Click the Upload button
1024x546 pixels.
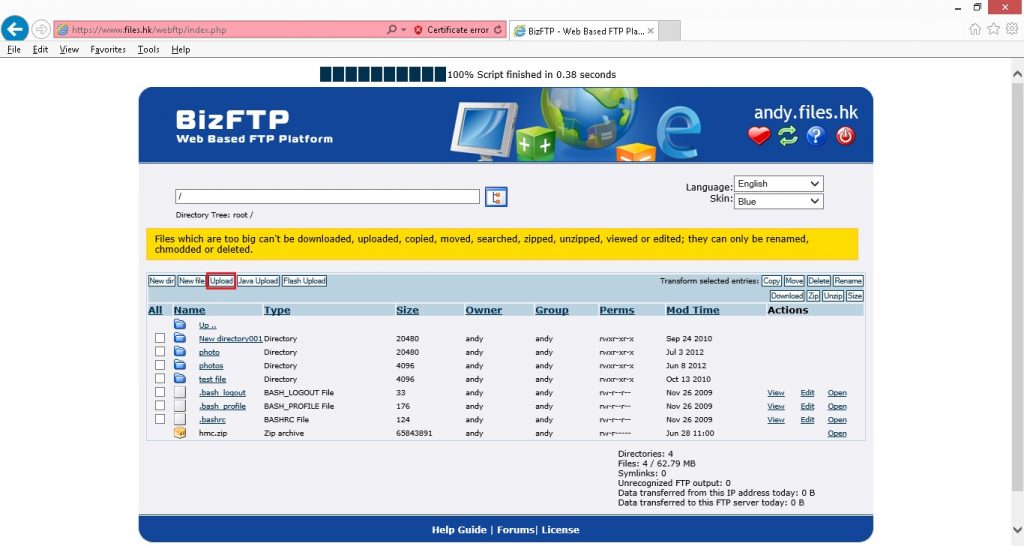point(221,281)
